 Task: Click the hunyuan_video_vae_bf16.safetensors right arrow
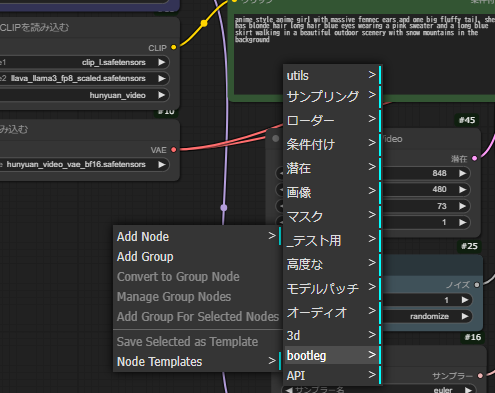coord(162,164)
